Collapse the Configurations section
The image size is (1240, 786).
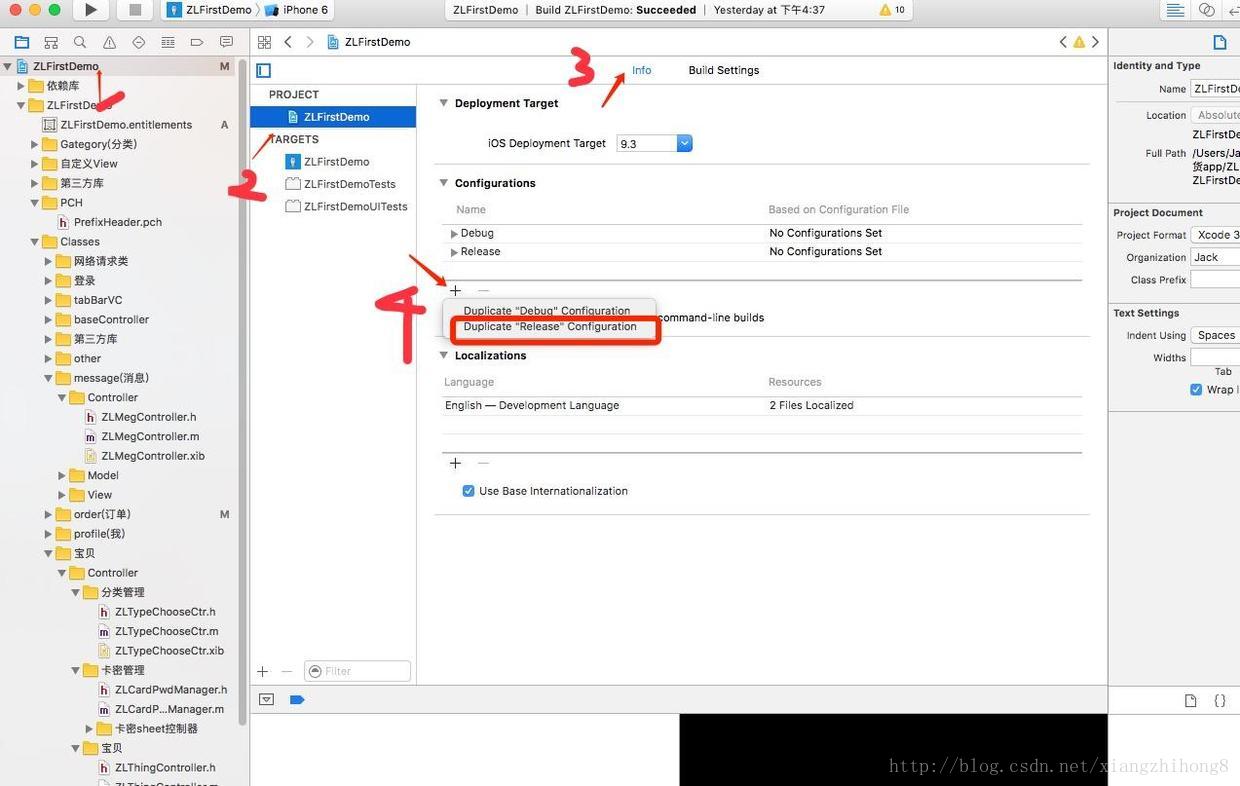[444, 183]
